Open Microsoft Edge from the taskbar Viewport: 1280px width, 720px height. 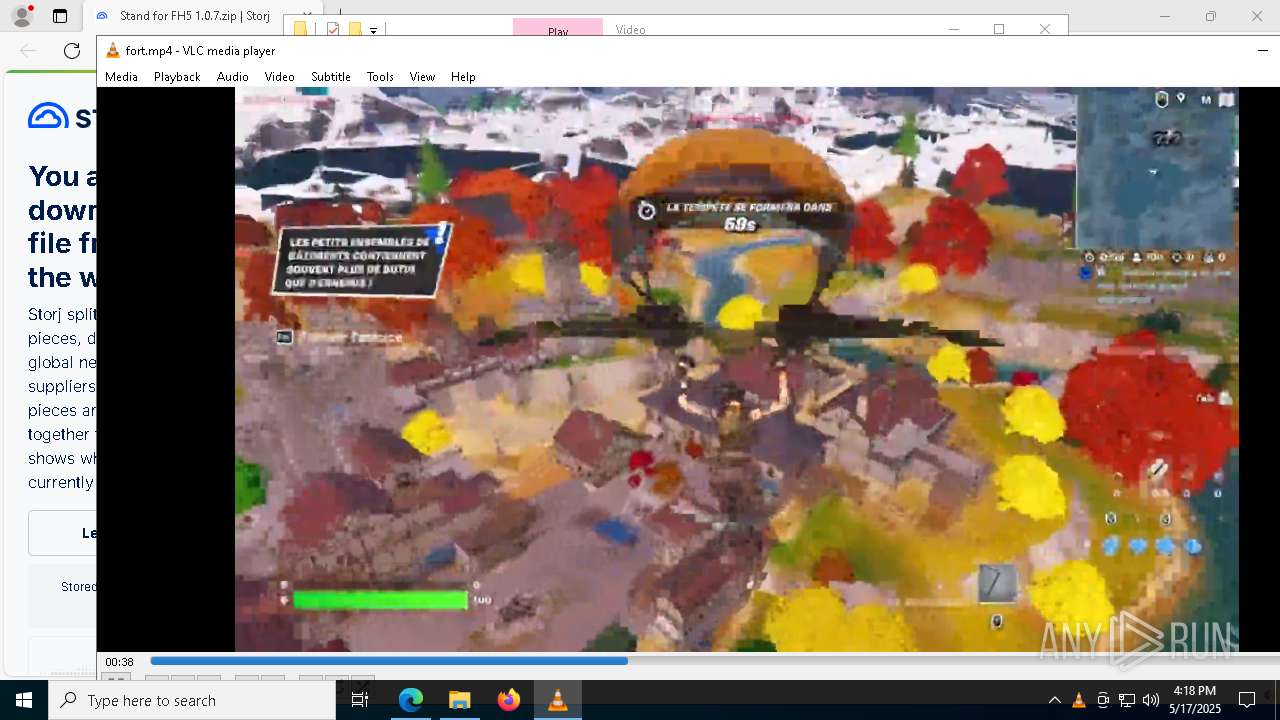click(x=411, y=700)
